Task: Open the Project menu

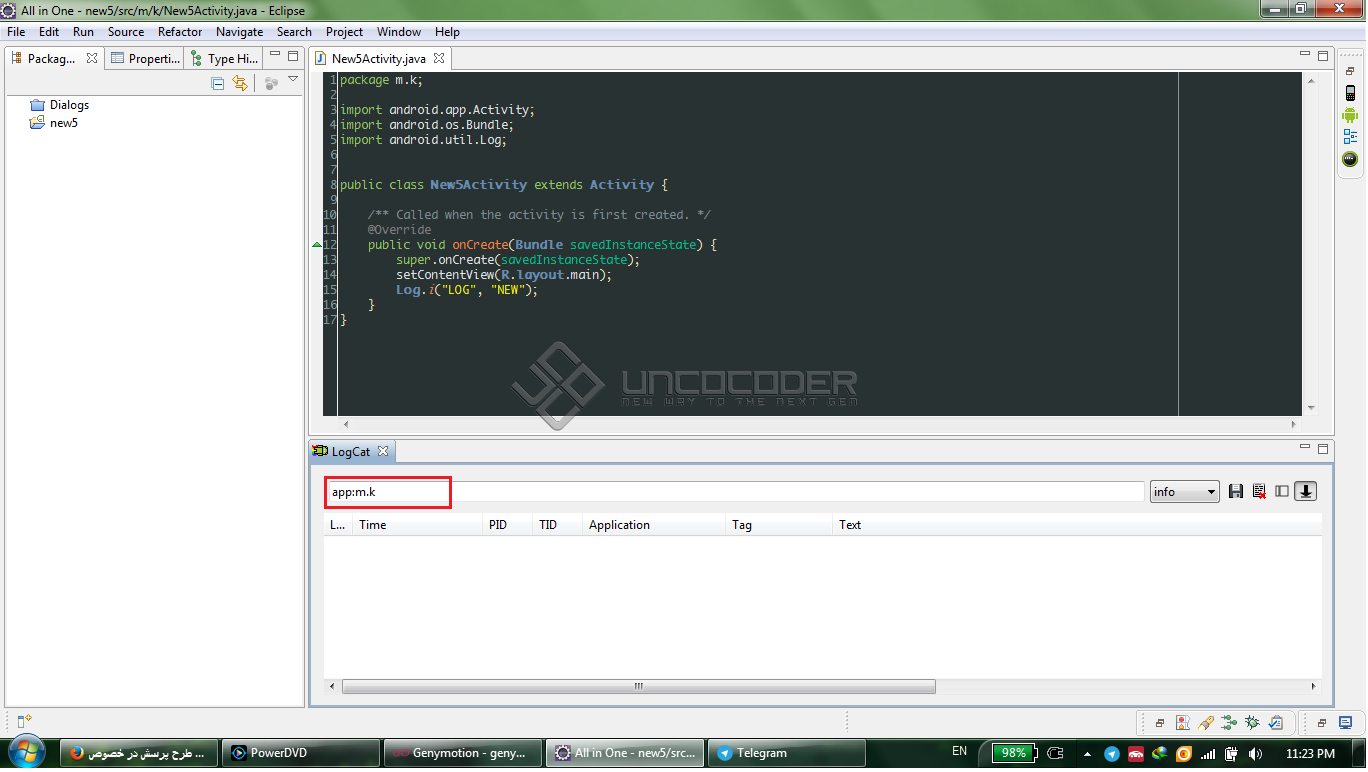Action: pyautogui.click(x=344, y=32)
